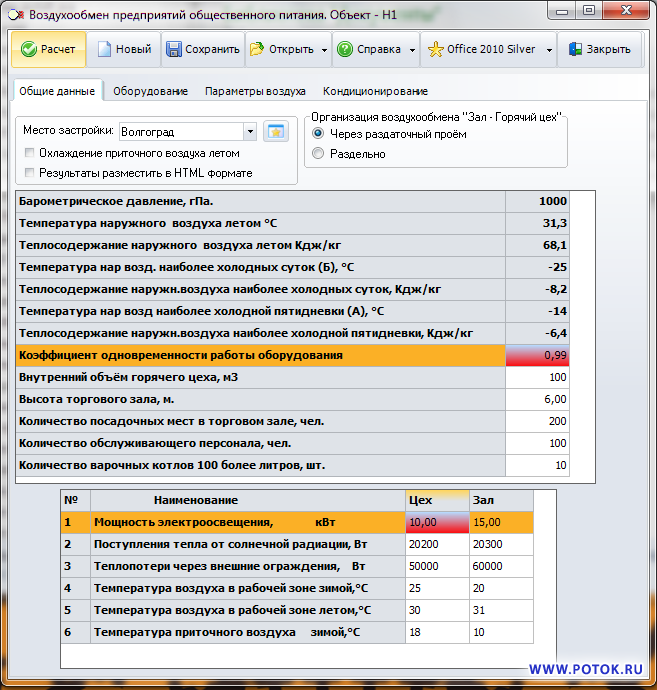Click the Расчет green checkmark icon

click(x=28, y=49)
